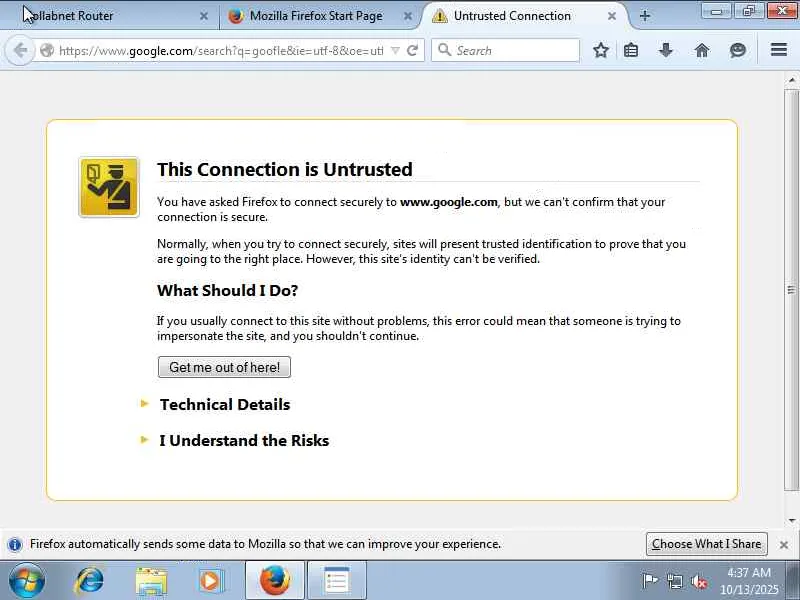This screenshot has height=600, width=800.
Task: Click the Action Center flag icon
Action: 649,581
